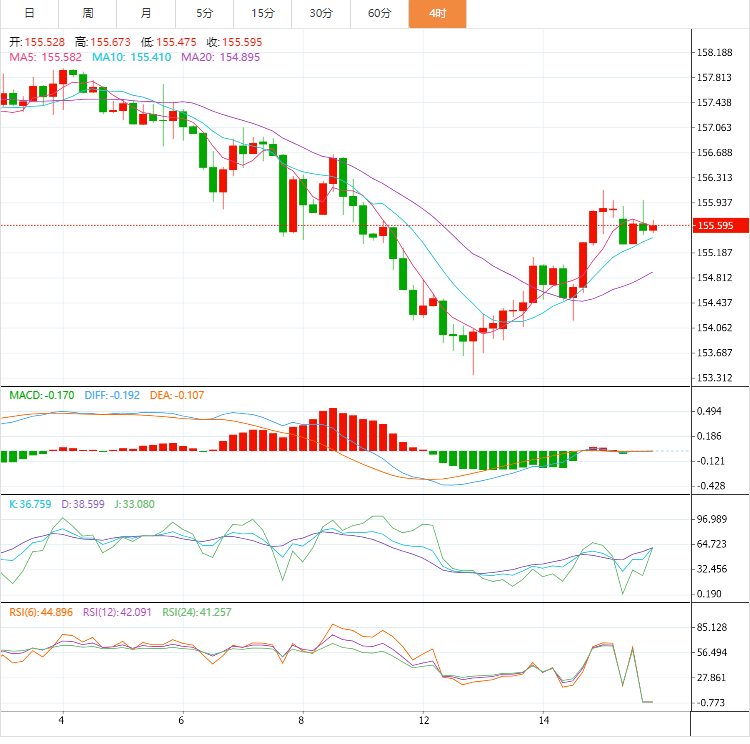Screen dimensions: 750x744
Task: Open the 月 (monthly) chart tab
Action: (146, 13)
